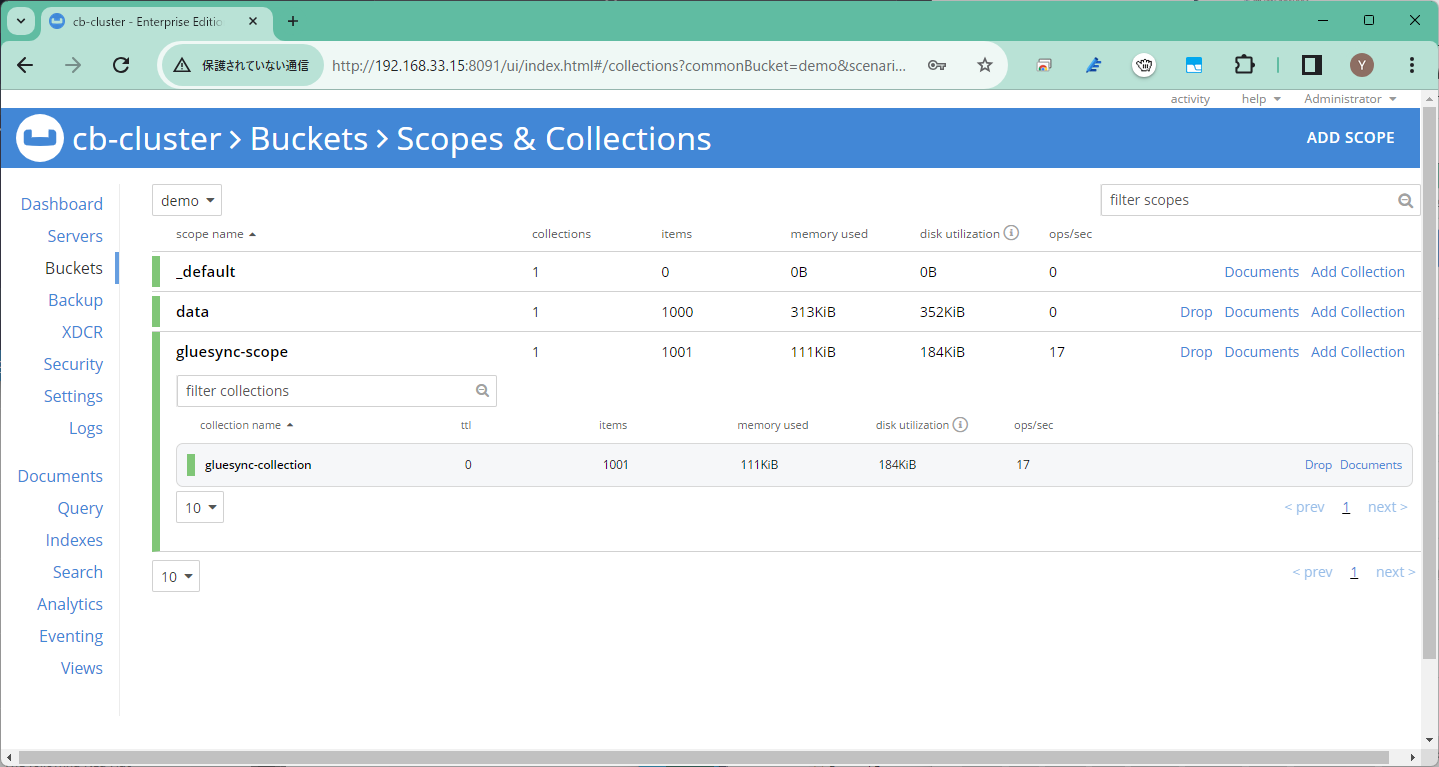The width and height of the screenshot is (1439, 767).
Task: Open Query in the sidebar
Action: point(80,508)
